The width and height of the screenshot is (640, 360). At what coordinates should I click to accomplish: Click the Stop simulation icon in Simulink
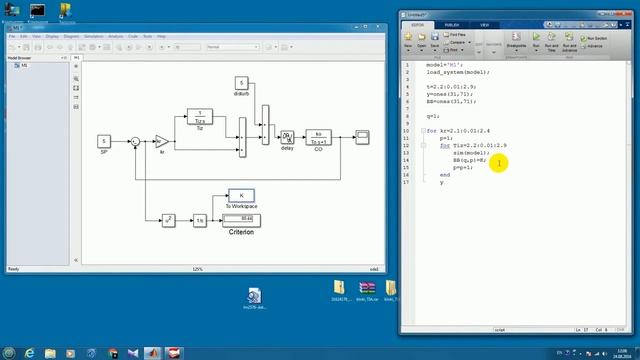pyautogui.click(x=149, y=47)
